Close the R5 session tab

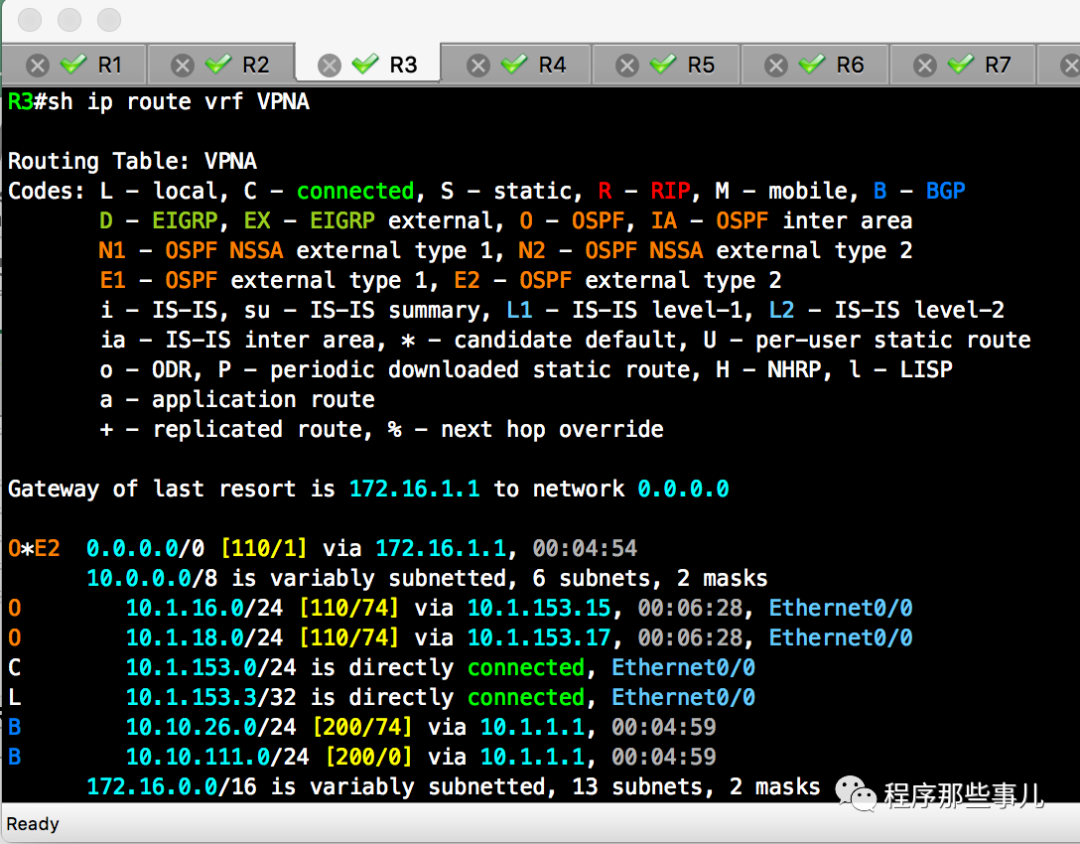(x=627, y=65)
